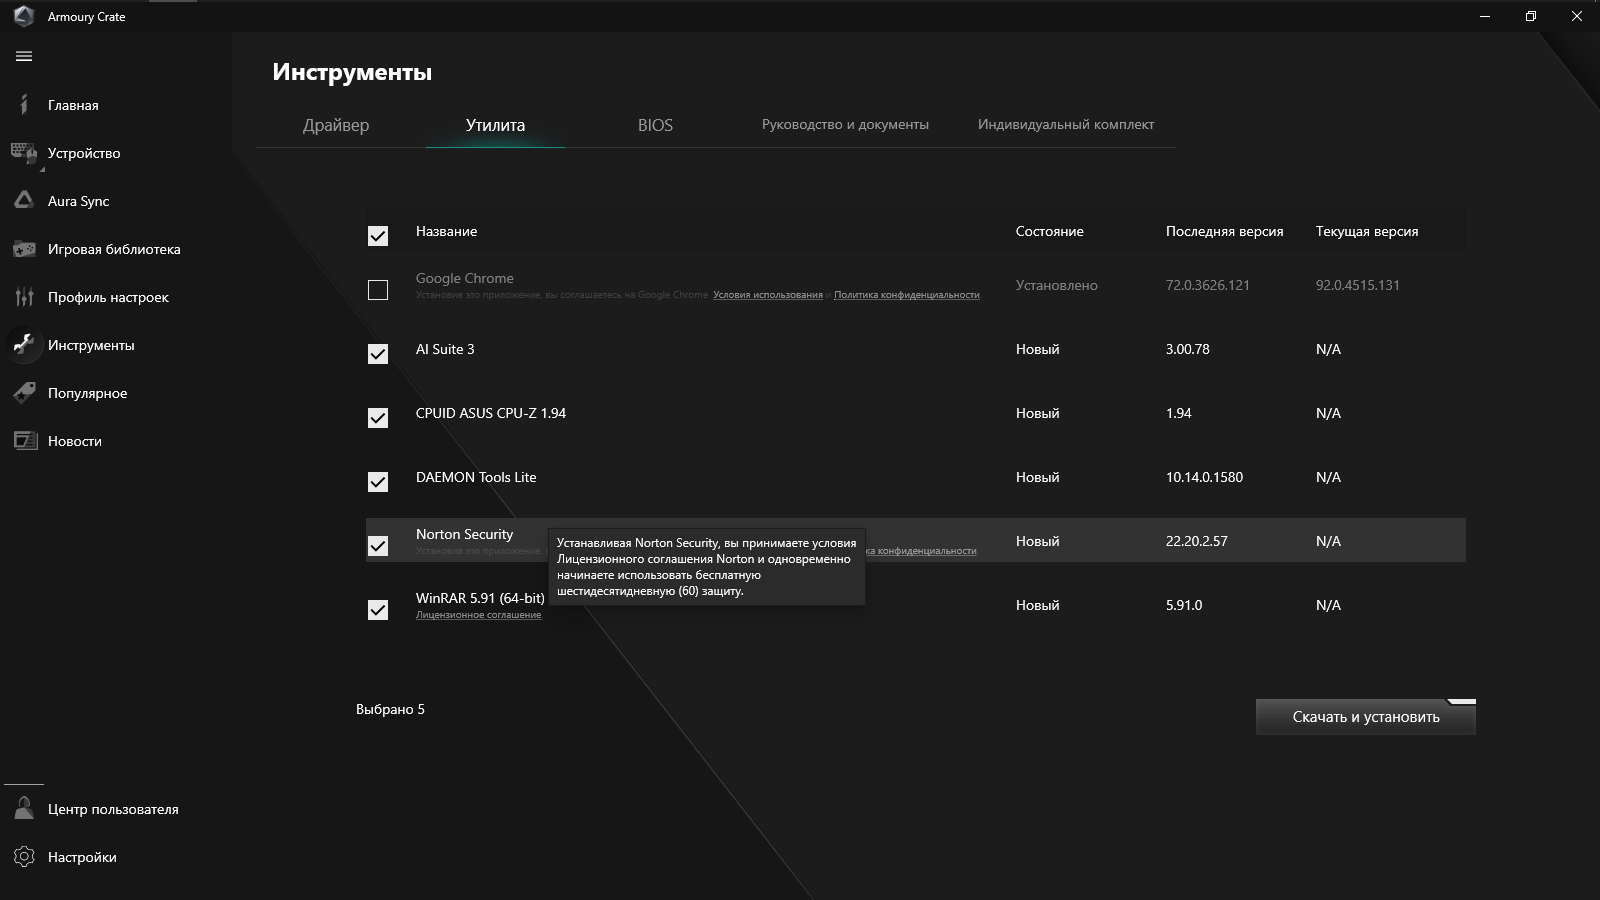
Task: Click version 22.20.2.57 cell
Action: click(x=1197, y=541)
